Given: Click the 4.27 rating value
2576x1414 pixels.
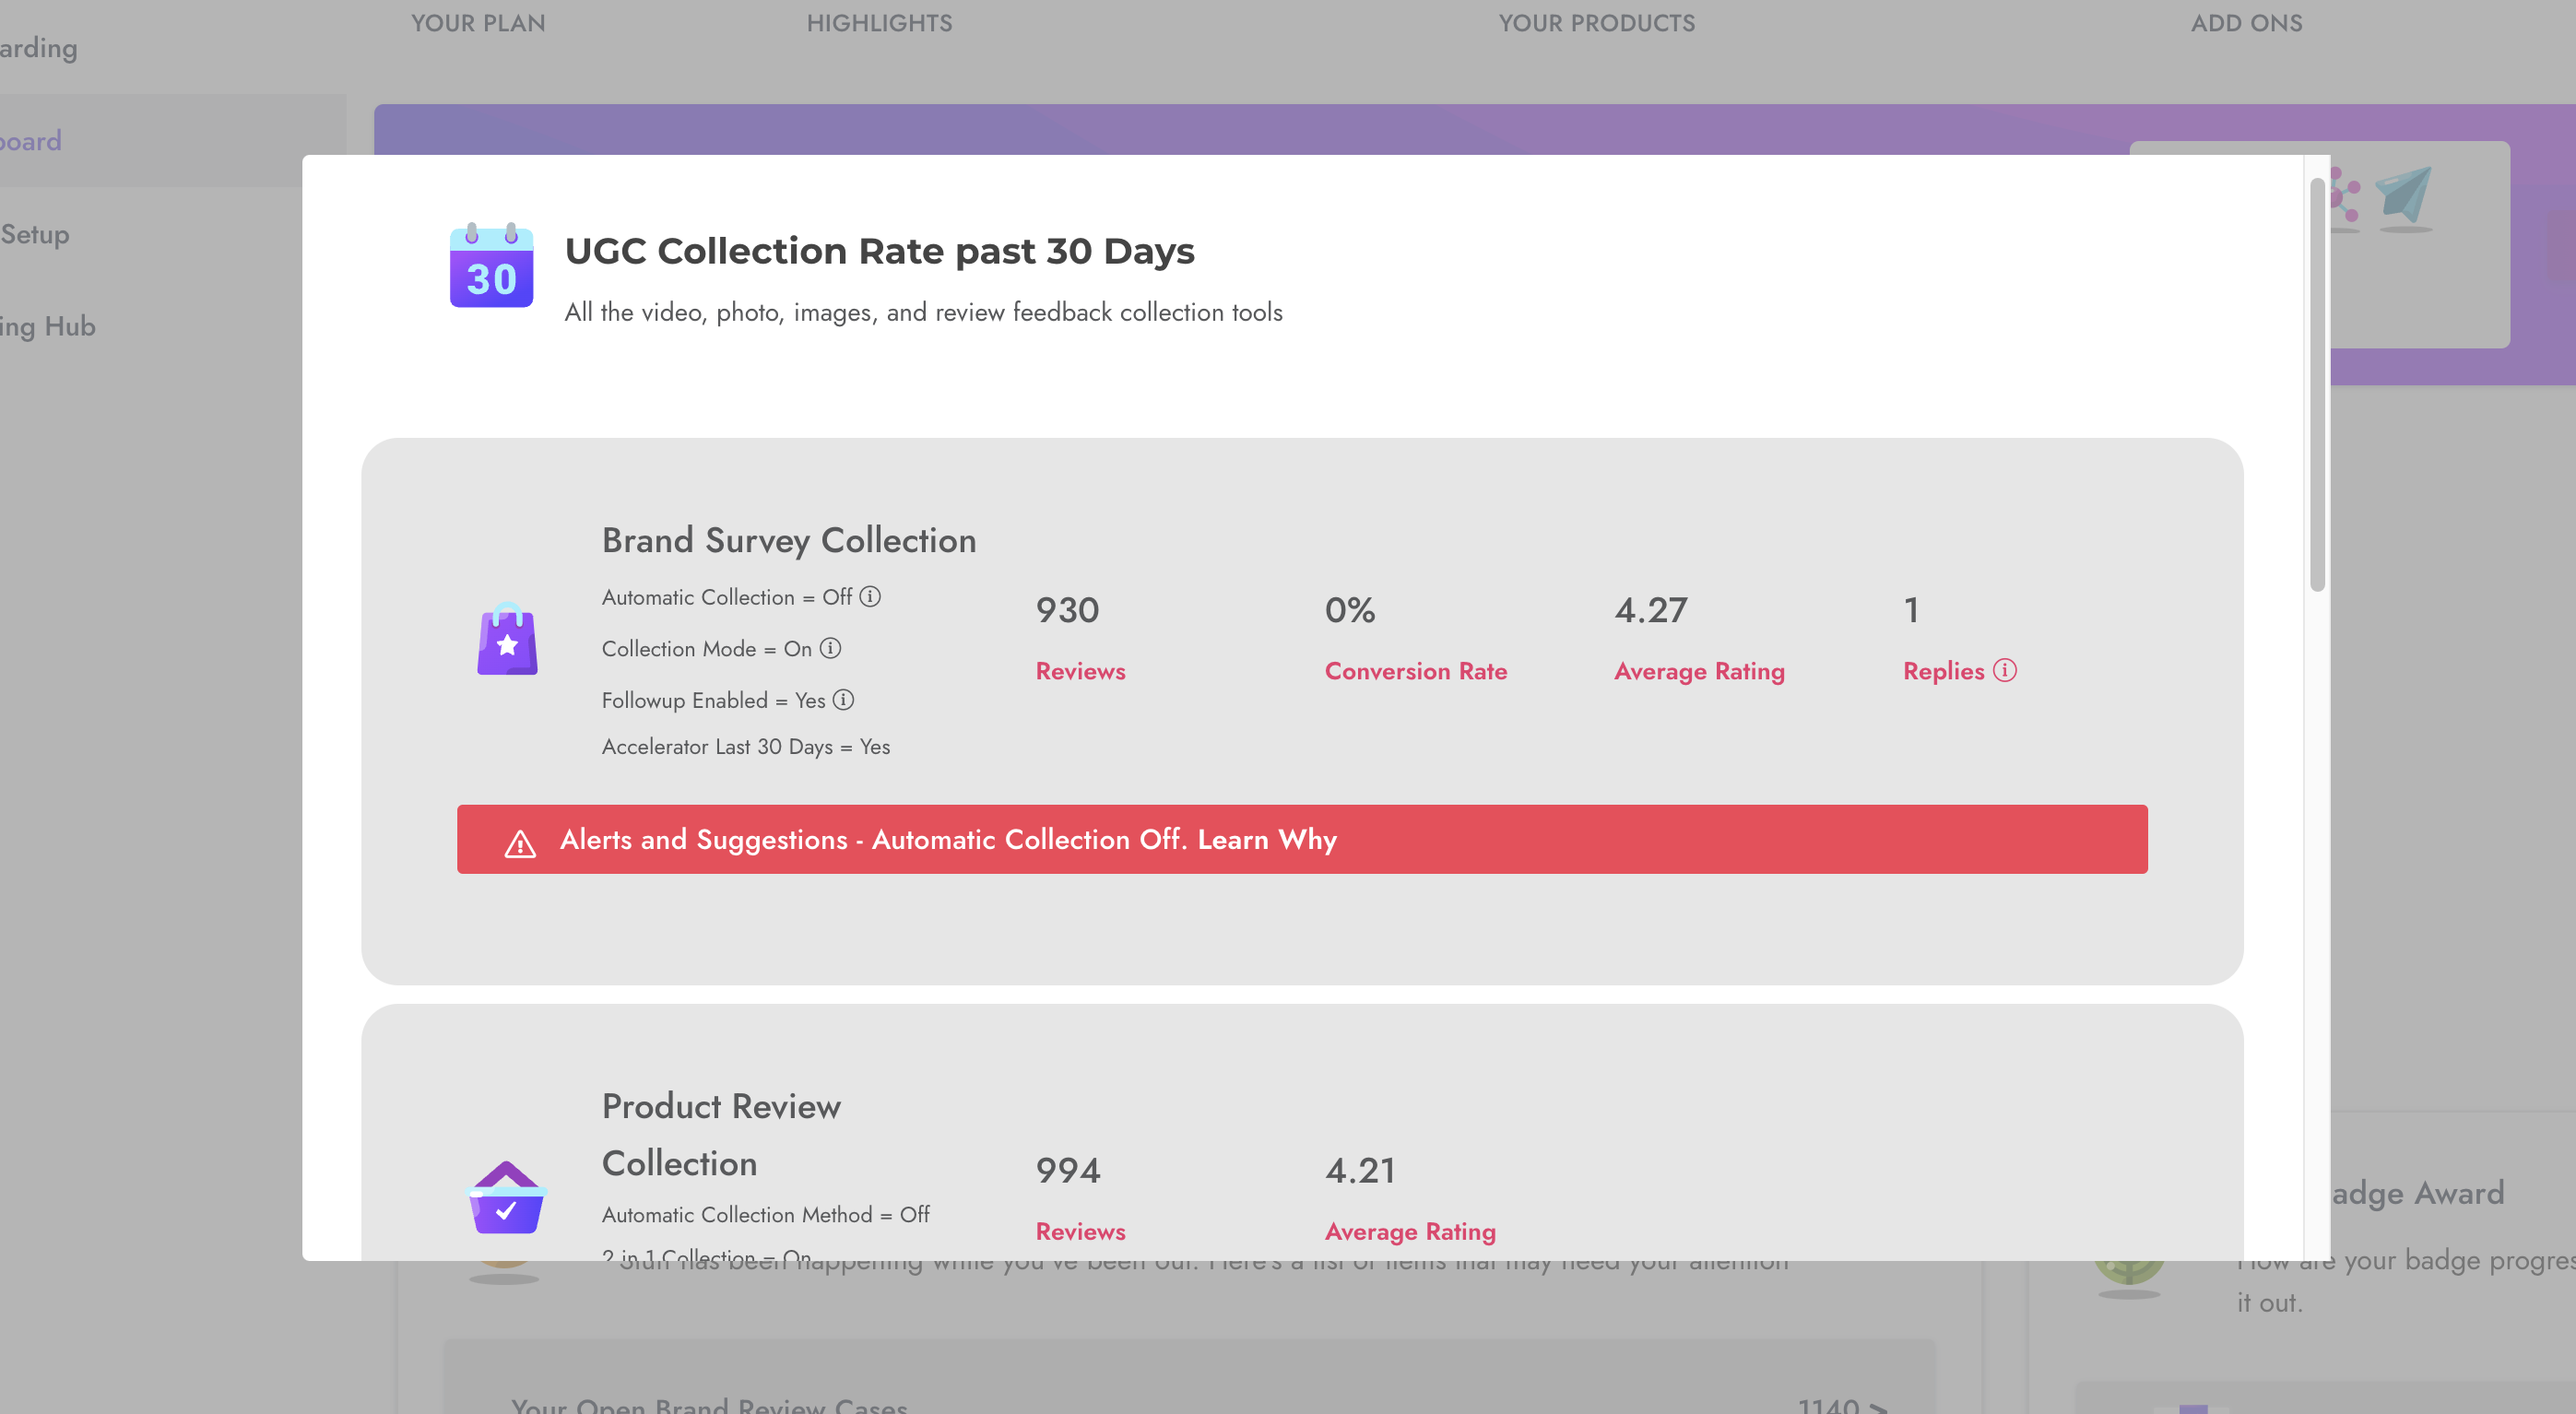Looking at the screenshot, I should [1650, 609].
